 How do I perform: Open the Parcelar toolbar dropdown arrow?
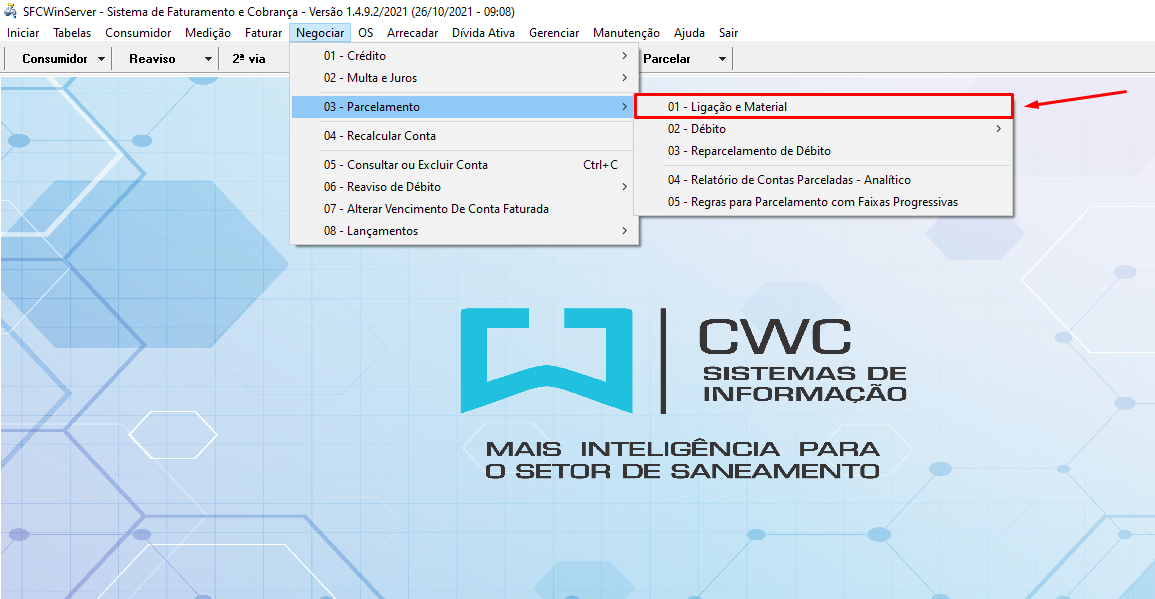pyautogui.click(x=720, y=59)
